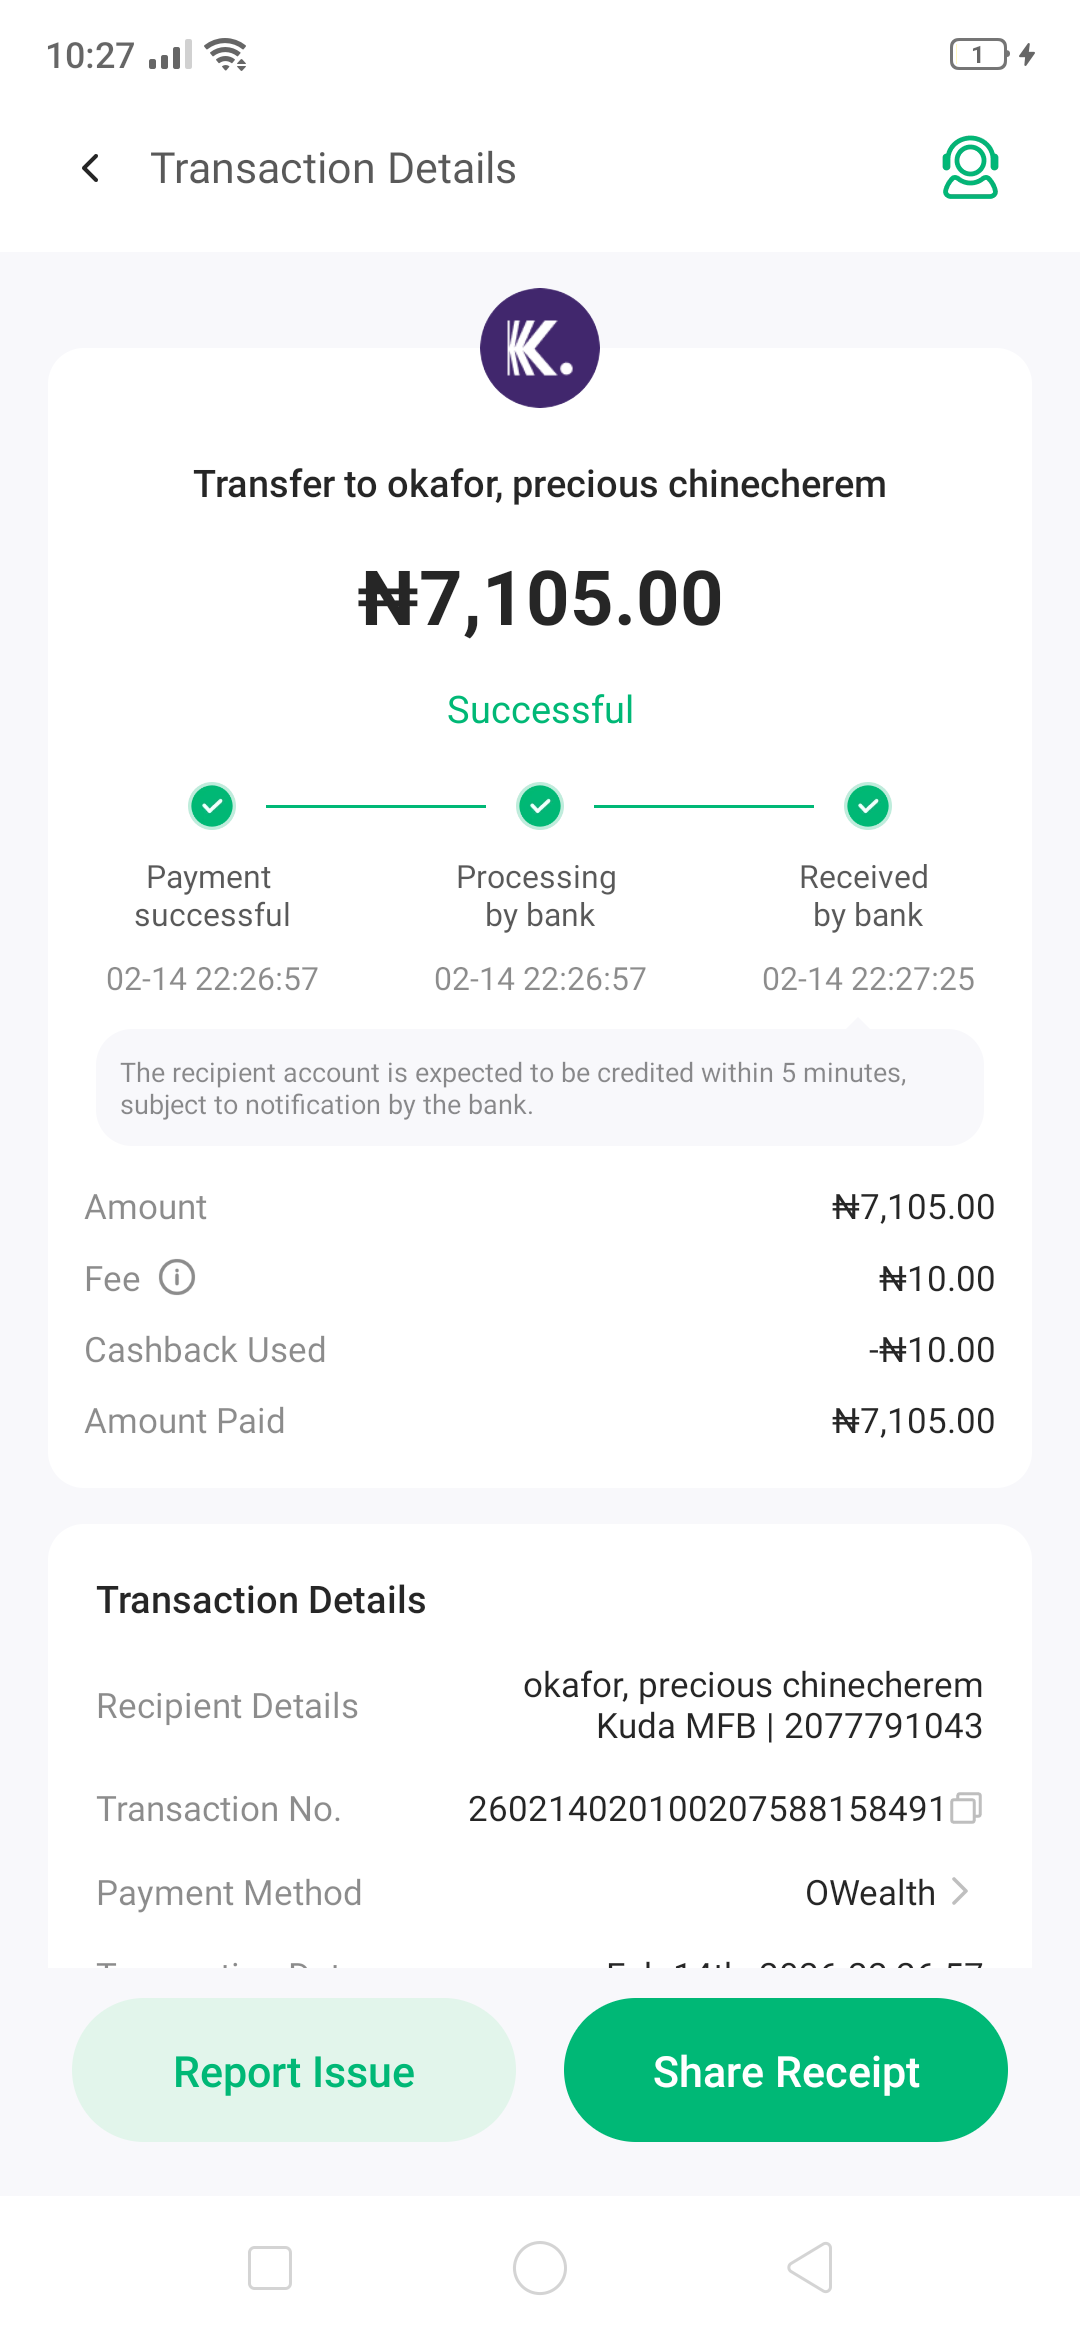Expand OWealth payment method chevron
1080x2340 pixels.
click(x=960, y=1892)
